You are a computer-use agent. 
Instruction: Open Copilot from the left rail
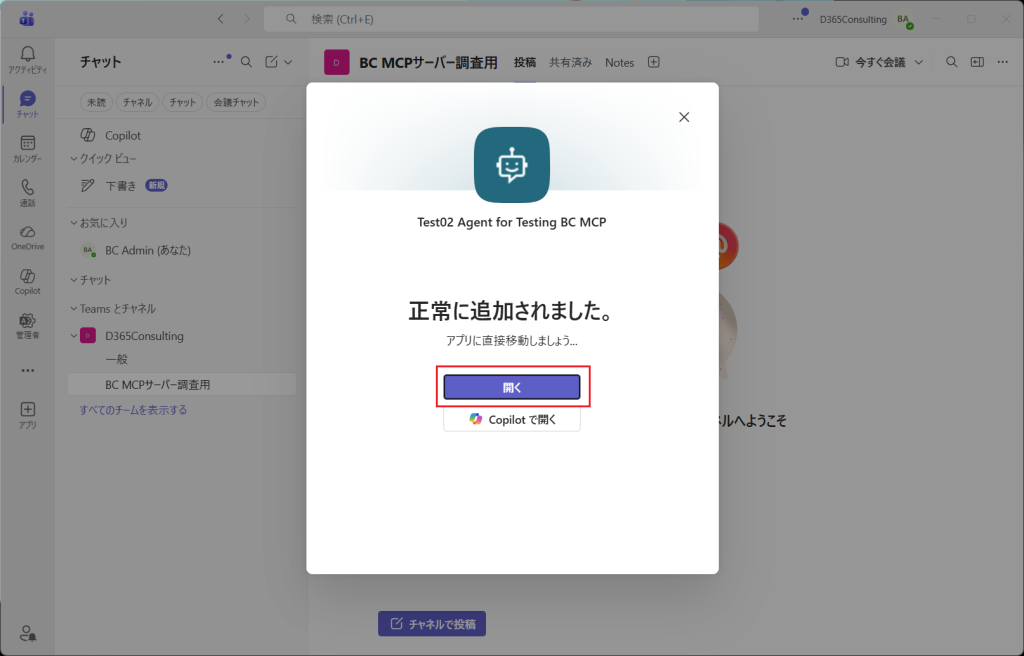pos(27,280)
